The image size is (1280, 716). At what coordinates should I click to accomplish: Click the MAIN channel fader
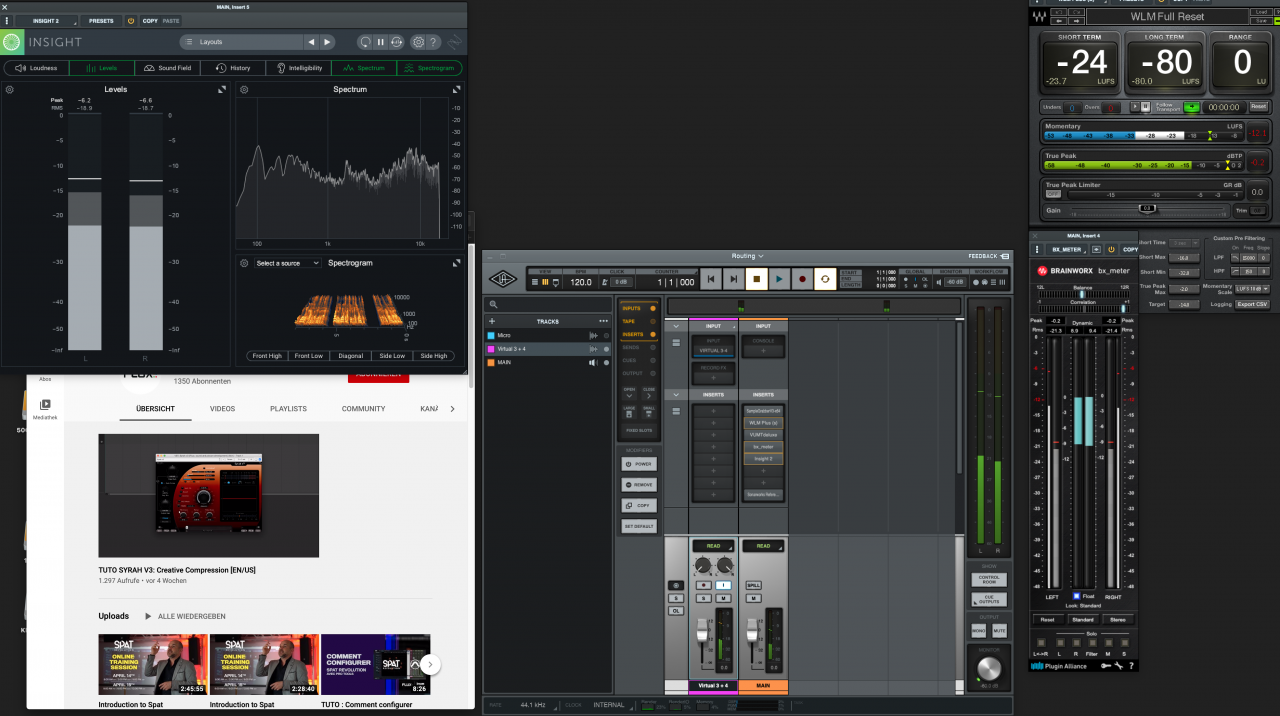click(x=753, y=630)
